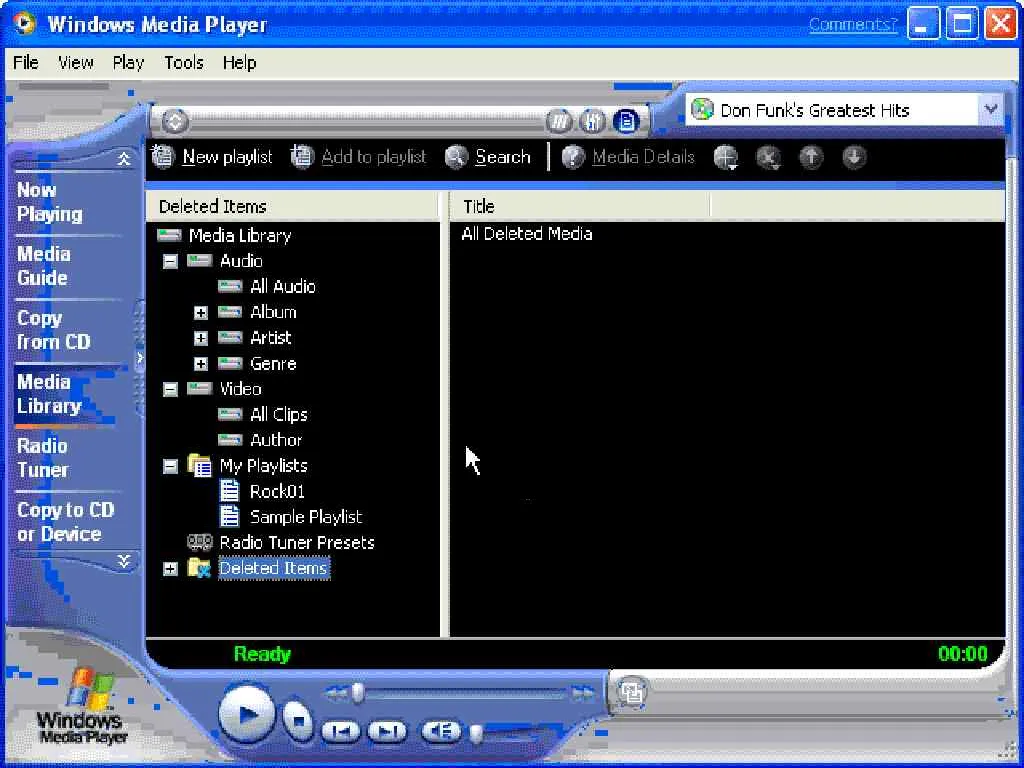Click the show equalizer settings icon
1024x768 pixels.
pyautogui.click(x=592, y=121)
